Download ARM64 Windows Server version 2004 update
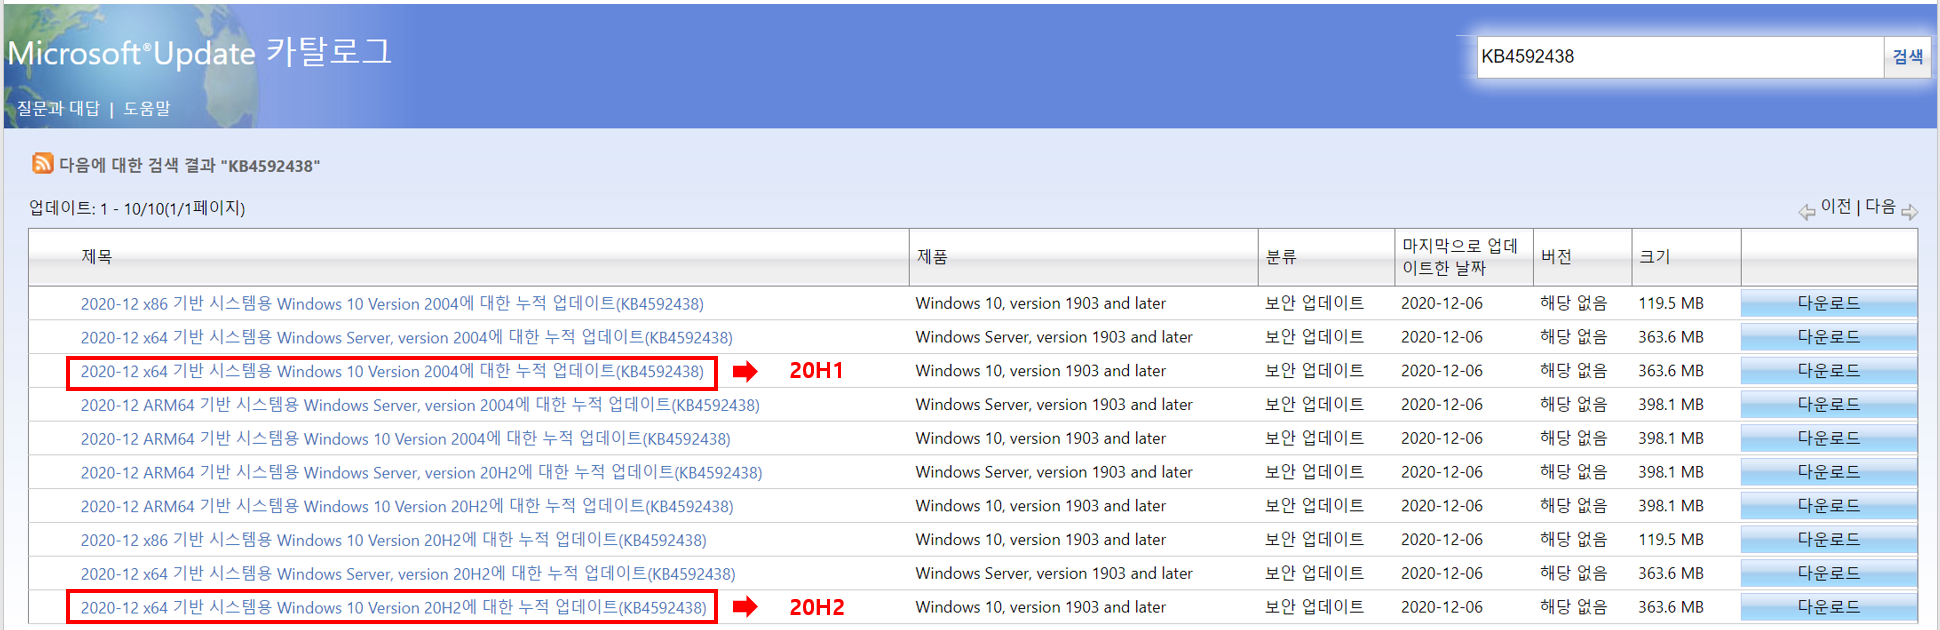Image resolution: width=1940 pixels, height=630 pixels. pyautogui.click(x=1829, y=405)
